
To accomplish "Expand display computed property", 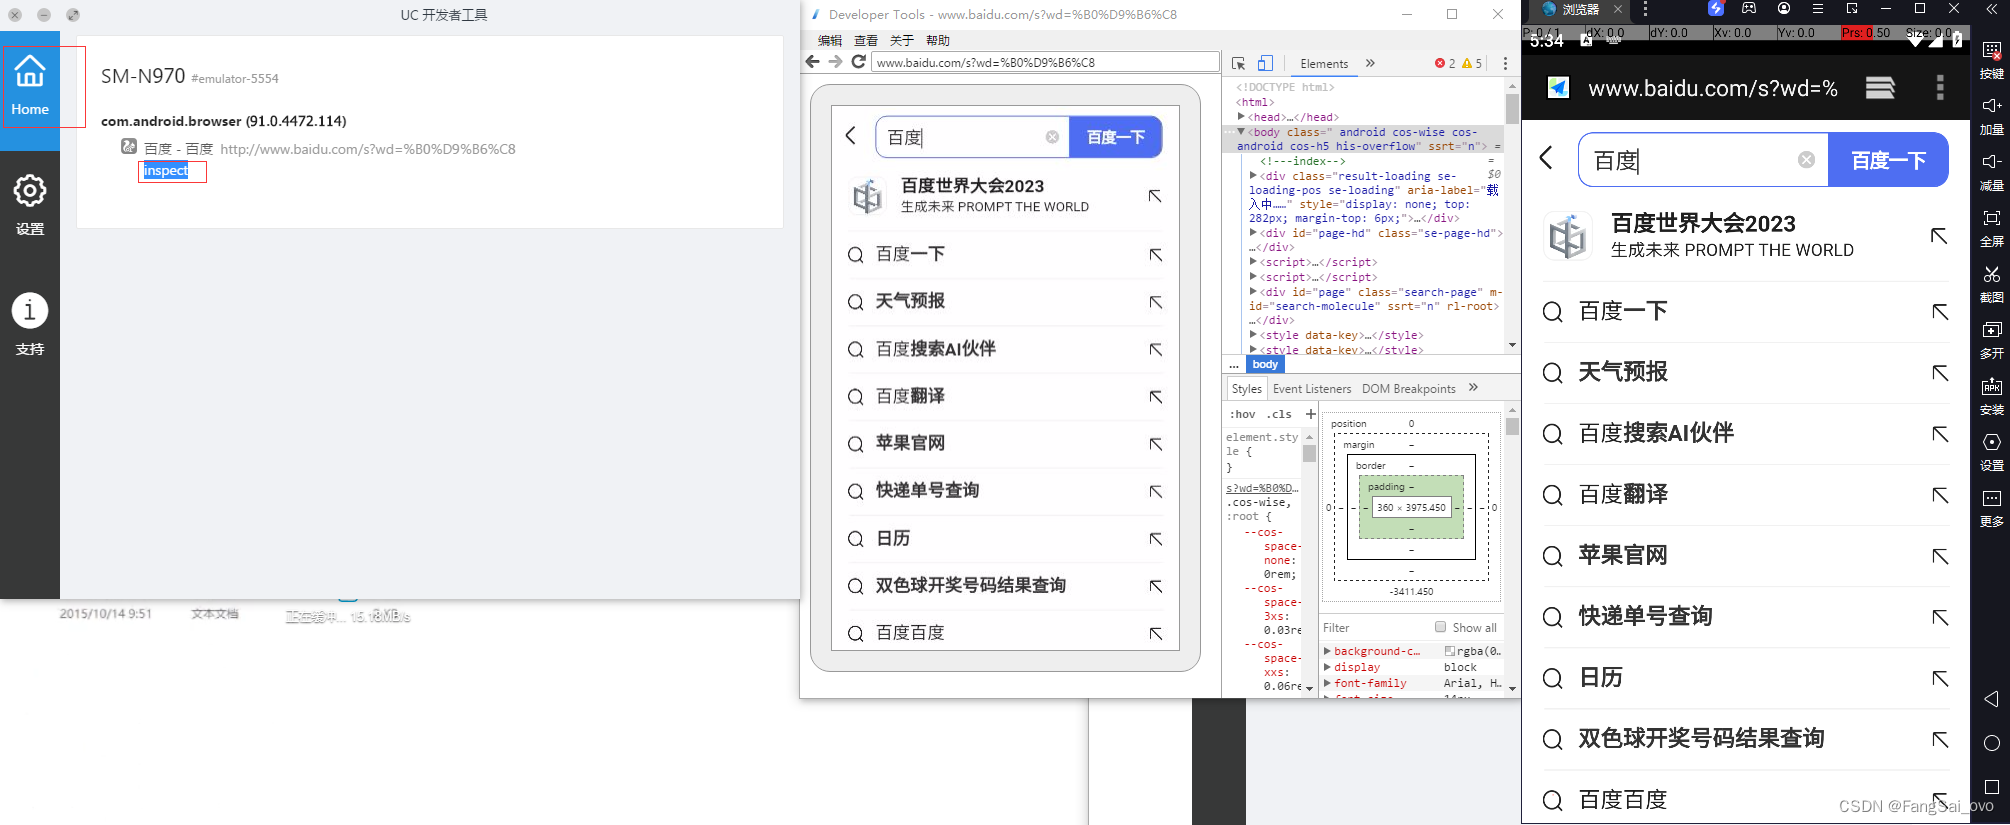I will 1328,667.
